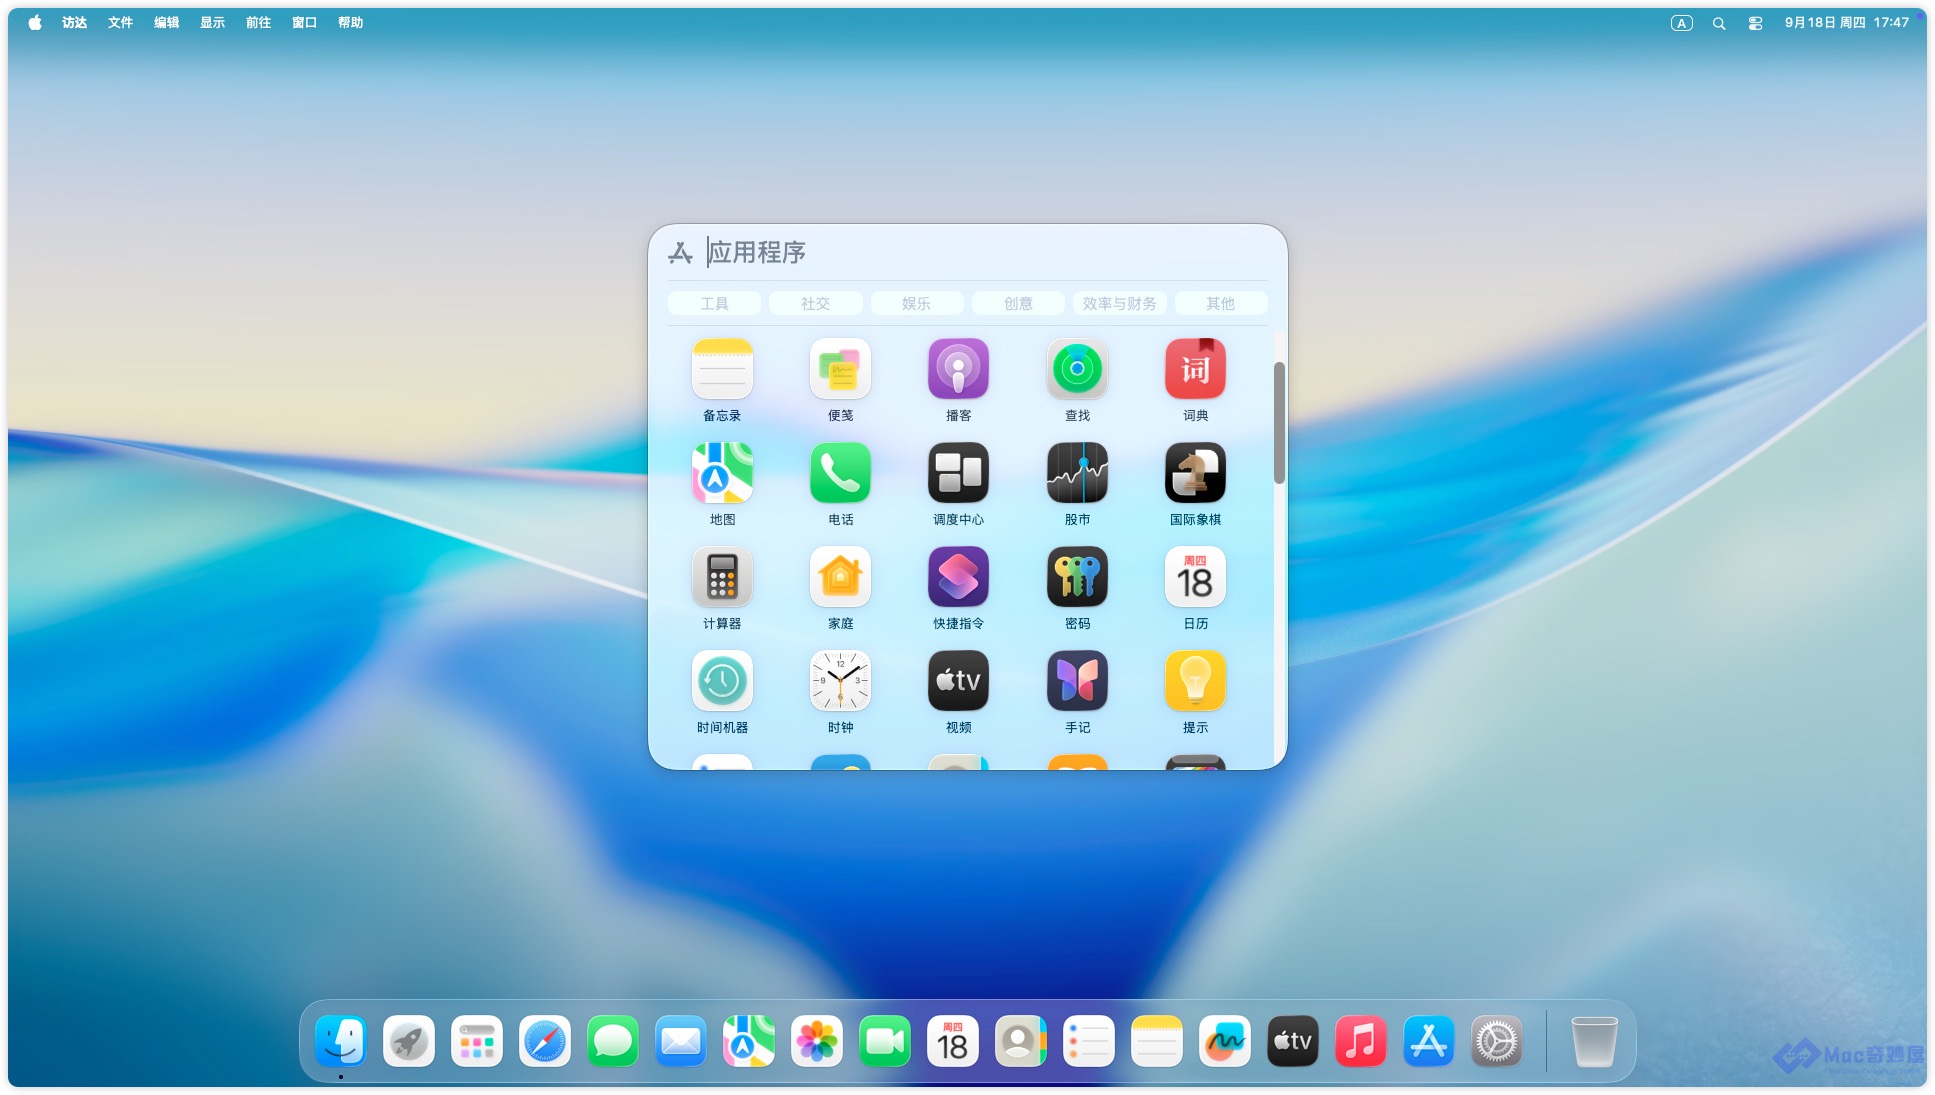
Task: Open the 编辑 menu
Action: (166, 22)
